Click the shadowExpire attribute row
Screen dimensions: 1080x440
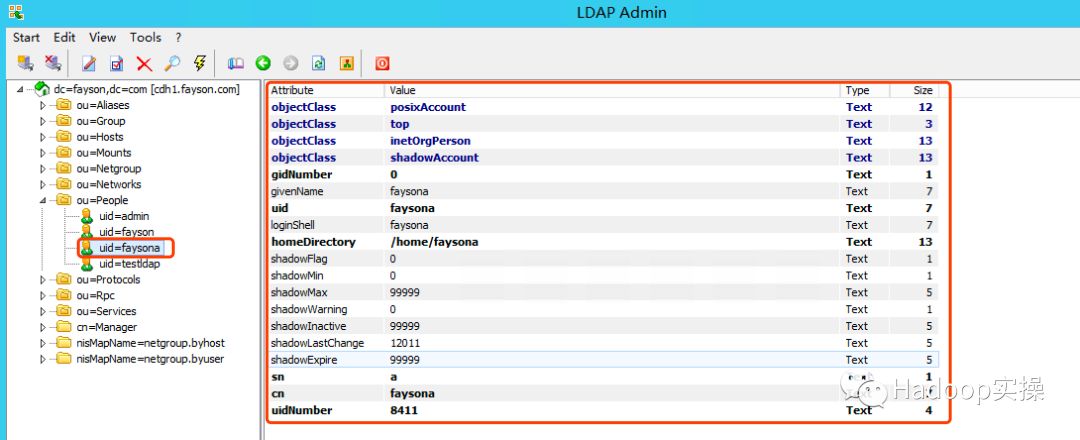point(603,360)
